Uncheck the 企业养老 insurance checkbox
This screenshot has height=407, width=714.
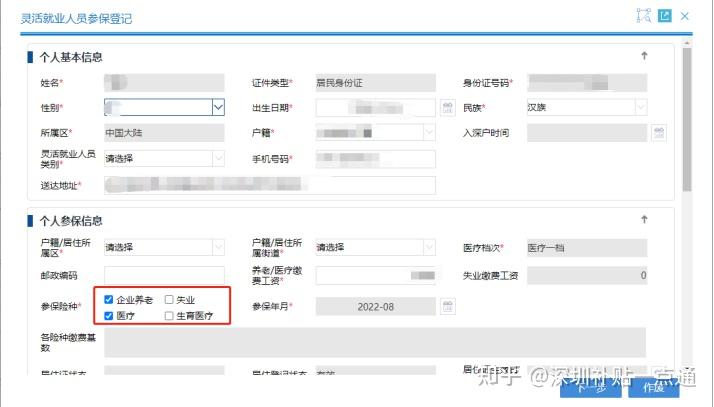pos(108,299)
